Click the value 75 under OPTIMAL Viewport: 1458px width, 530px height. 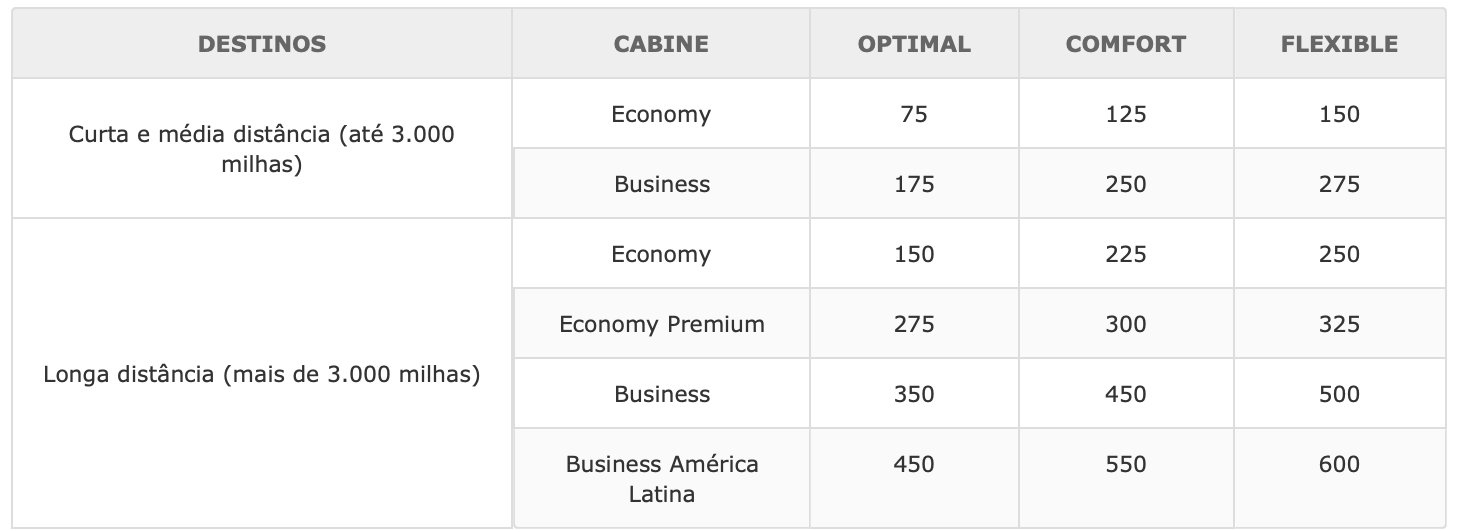tap(914, 114)
